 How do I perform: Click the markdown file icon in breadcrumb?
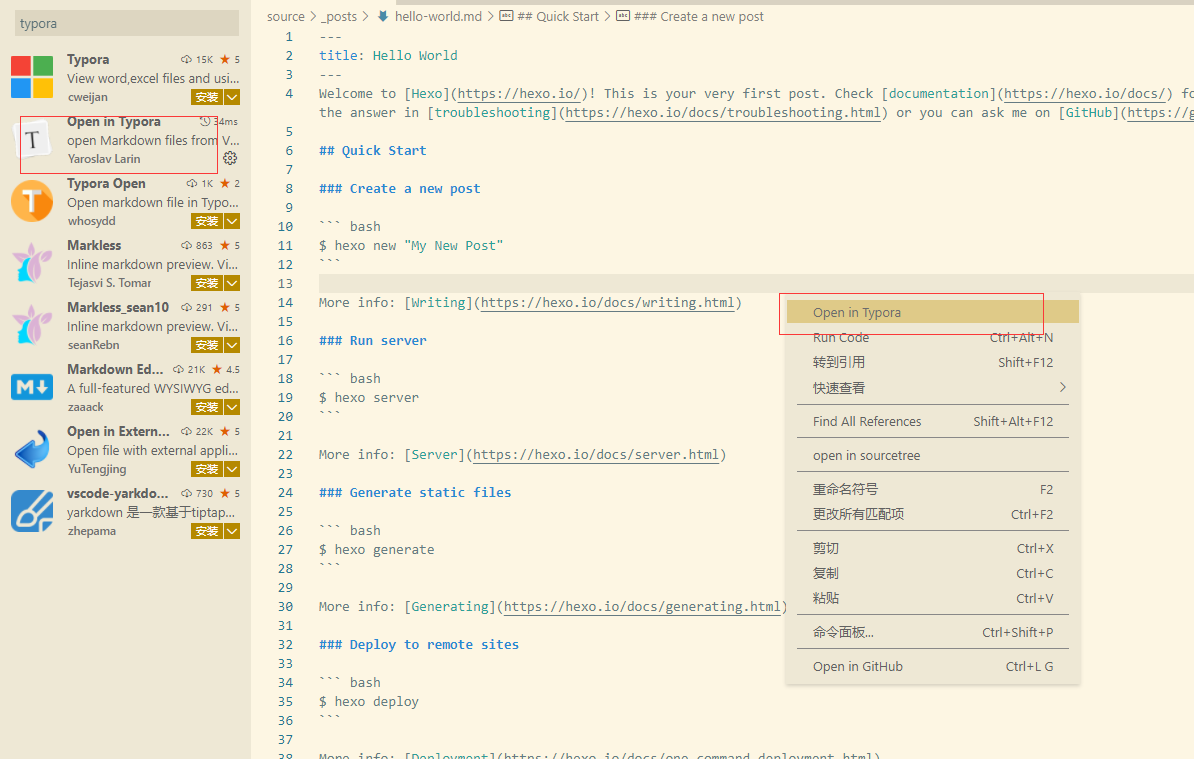pyautogui.click(x=383, y=16)
